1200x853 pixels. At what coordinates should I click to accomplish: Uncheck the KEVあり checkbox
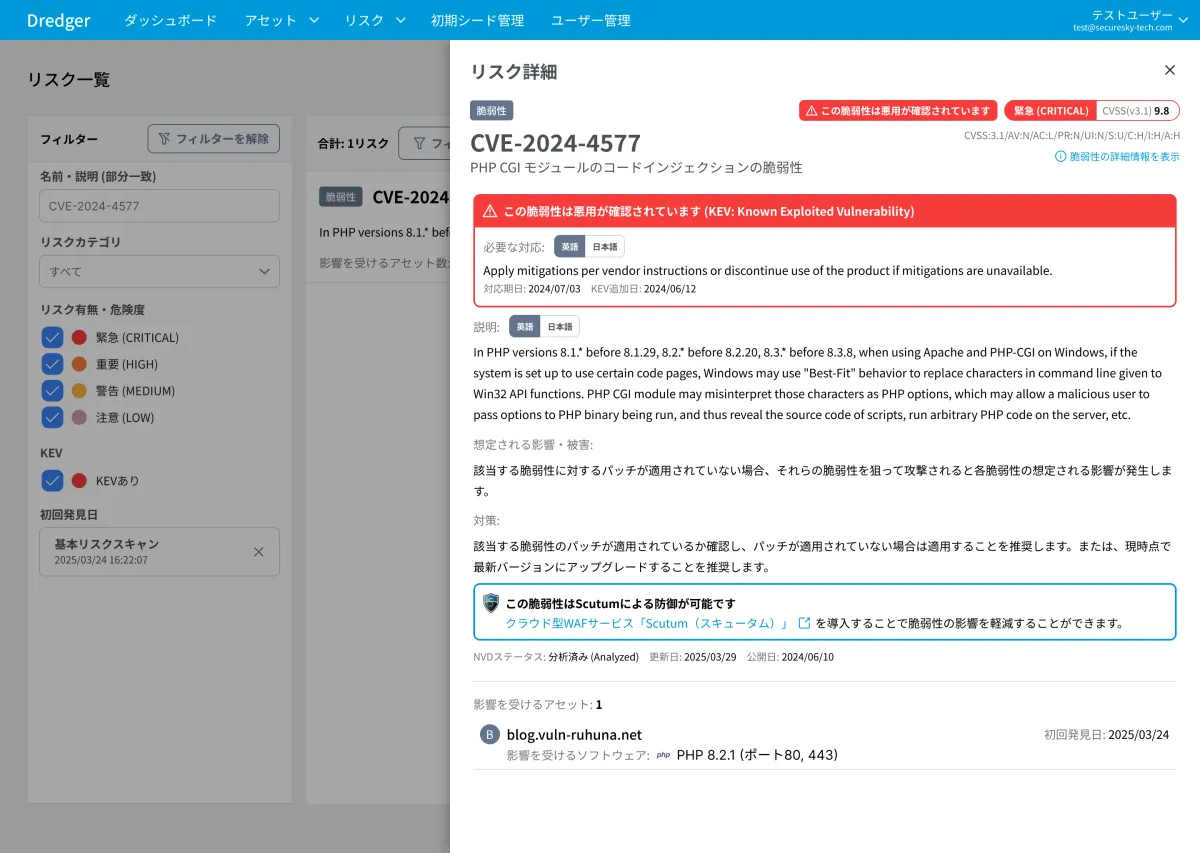[52, 481]
